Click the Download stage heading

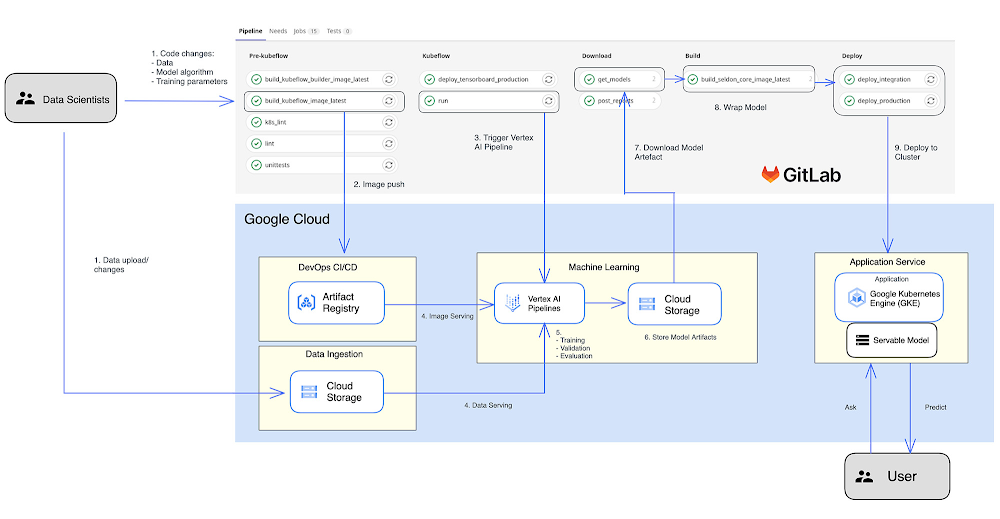tap(596, 56)
